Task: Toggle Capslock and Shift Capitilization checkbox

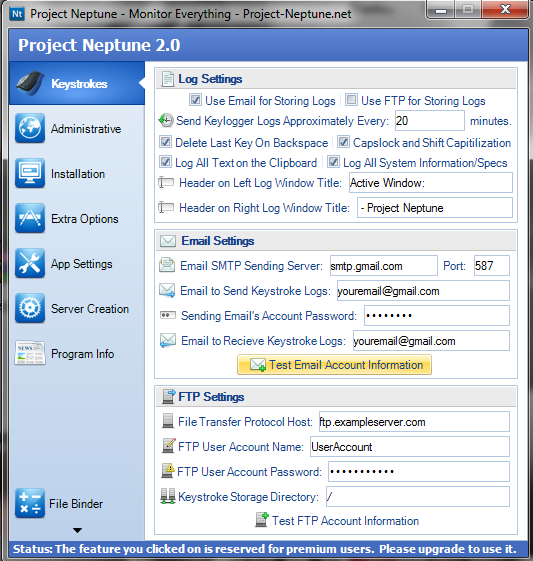Action: (343, 142)
